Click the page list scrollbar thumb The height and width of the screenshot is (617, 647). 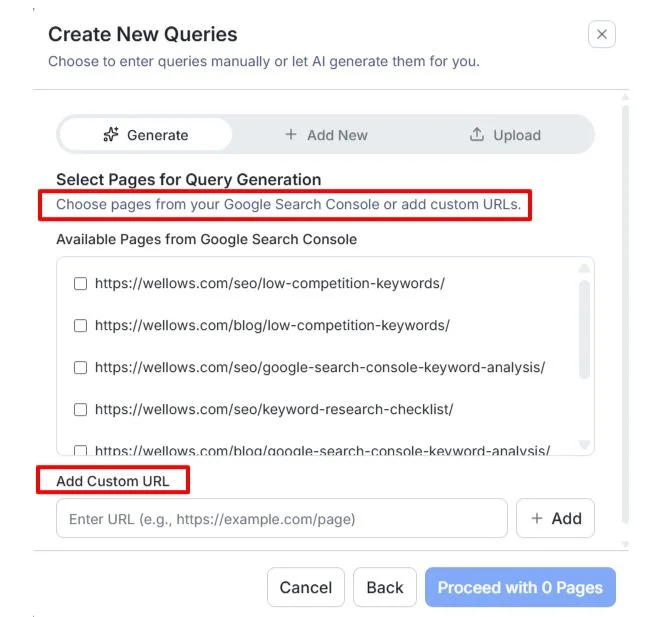point(585,330)
